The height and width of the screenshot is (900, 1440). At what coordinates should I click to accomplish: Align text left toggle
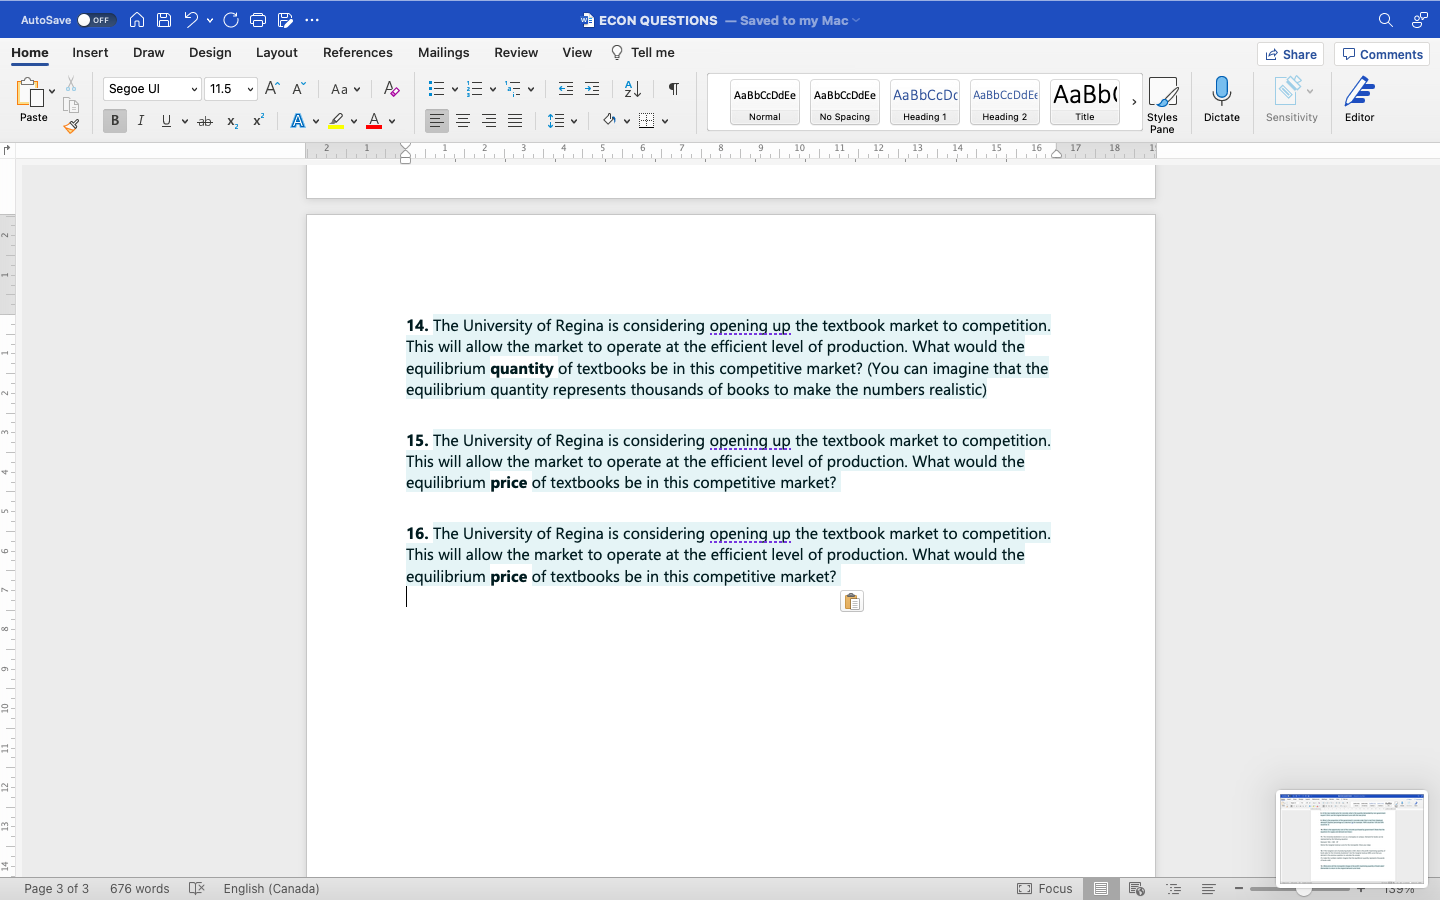[x=437, y=121]
